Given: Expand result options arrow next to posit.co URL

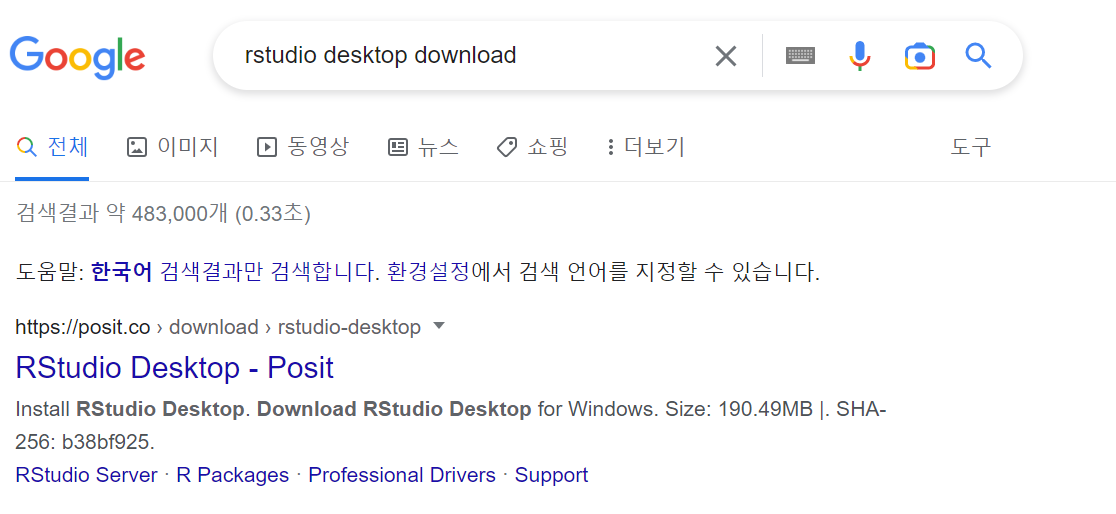Looking at the screenshot, I should click(x=439, y=326).
